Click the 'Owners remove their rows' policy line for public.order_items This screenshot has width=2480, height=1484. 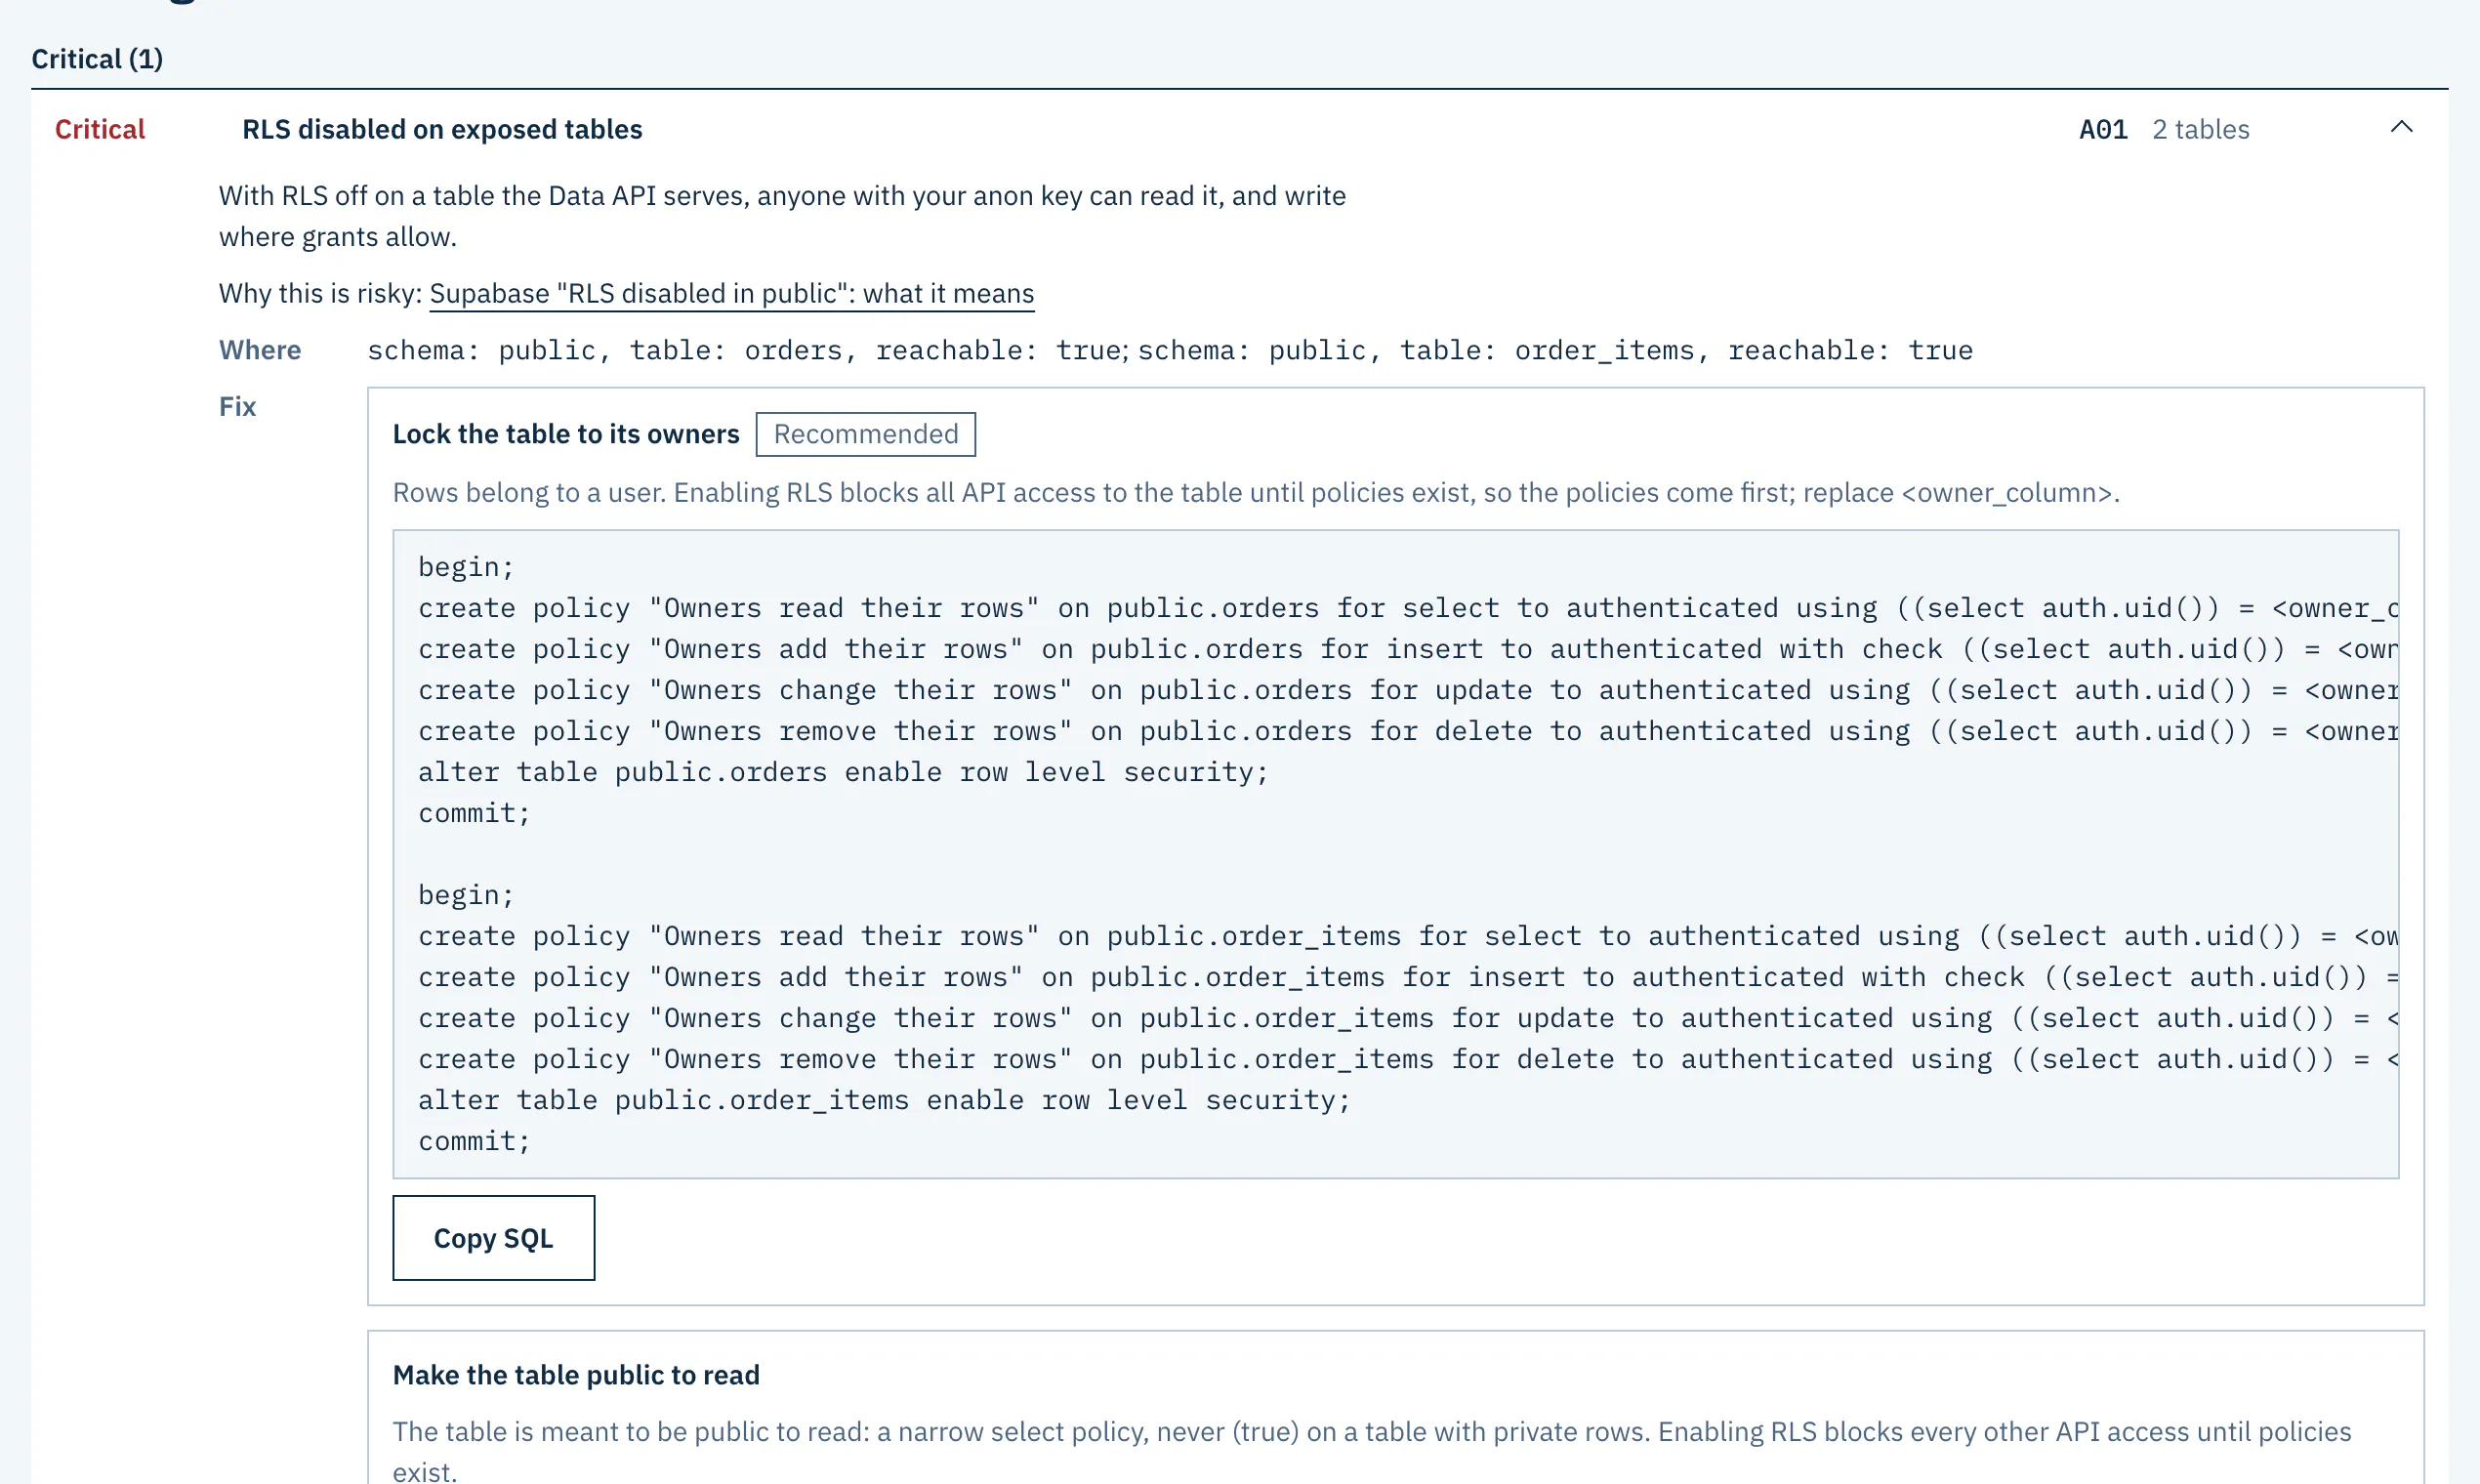(1408, 1059)
